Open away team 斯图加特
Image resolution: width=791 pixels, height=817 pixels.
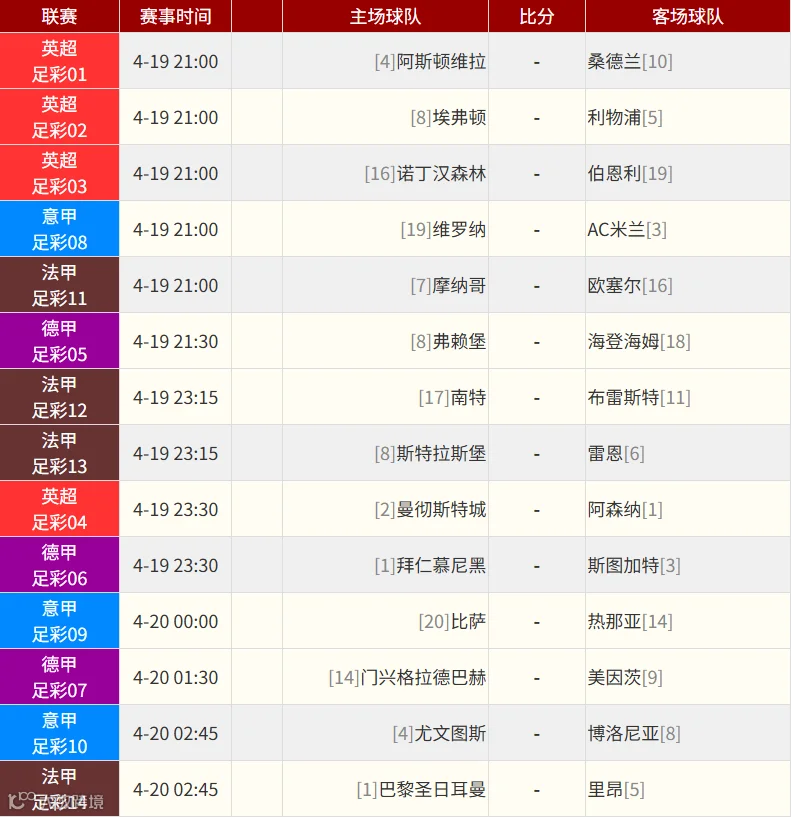point(623,565)
